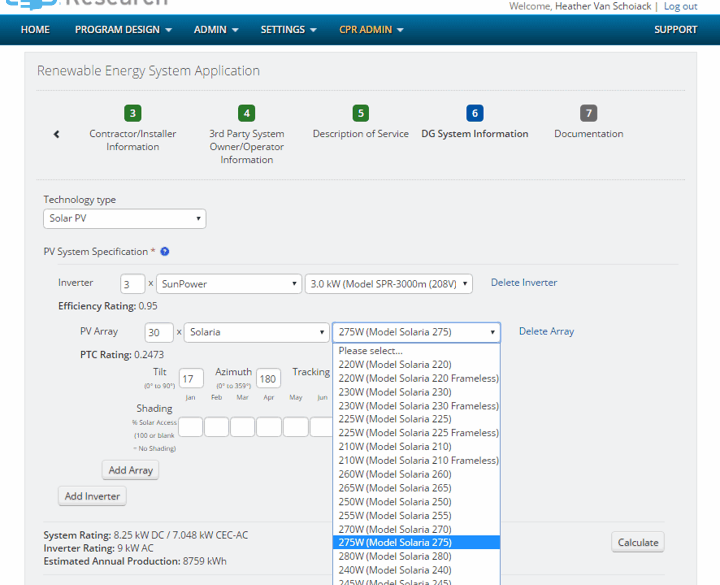Viewport: 720px width, 585px height.
Task: Select 225W (Model Solaria 225 Frameless) option
Action: click(x=416, y=433)
